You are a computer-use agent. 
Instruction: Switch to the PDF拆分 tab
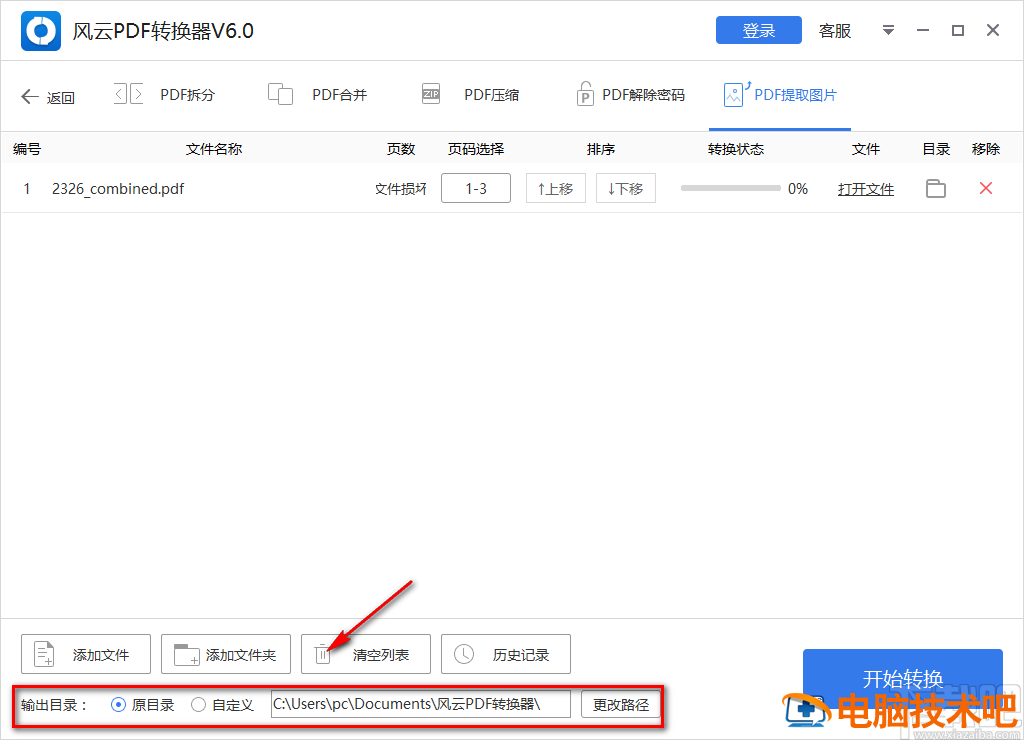click(187, 95)
